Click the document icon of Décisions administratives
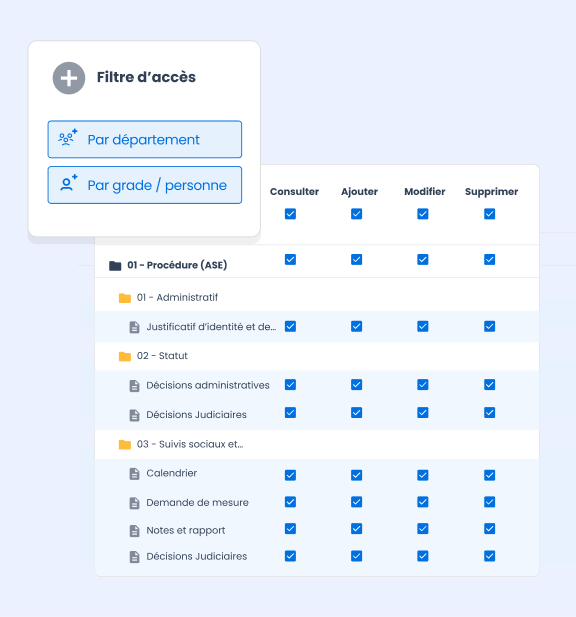Screen dimensions: 576x617 (135, 386)
